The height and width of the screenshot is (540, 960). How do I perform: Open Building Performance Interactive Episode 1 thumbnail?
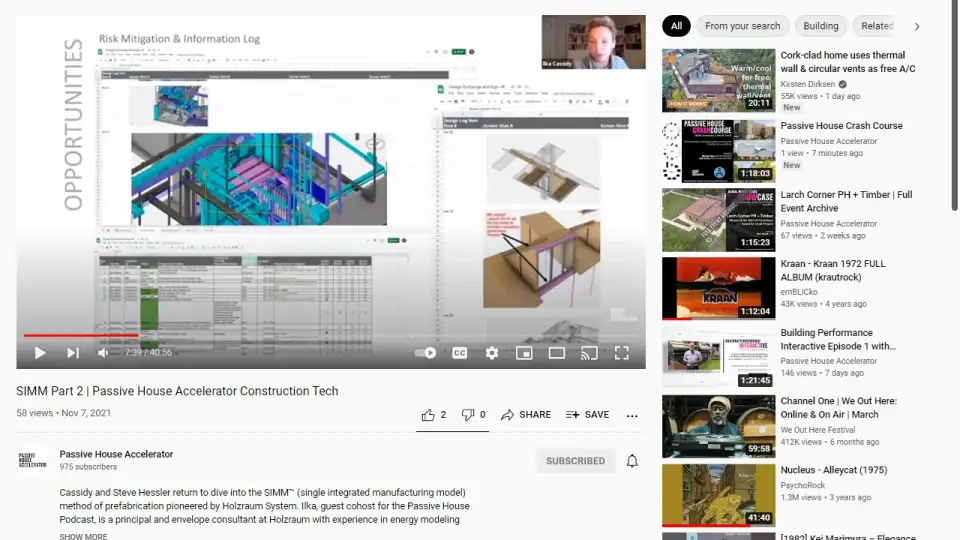[718, 357]
